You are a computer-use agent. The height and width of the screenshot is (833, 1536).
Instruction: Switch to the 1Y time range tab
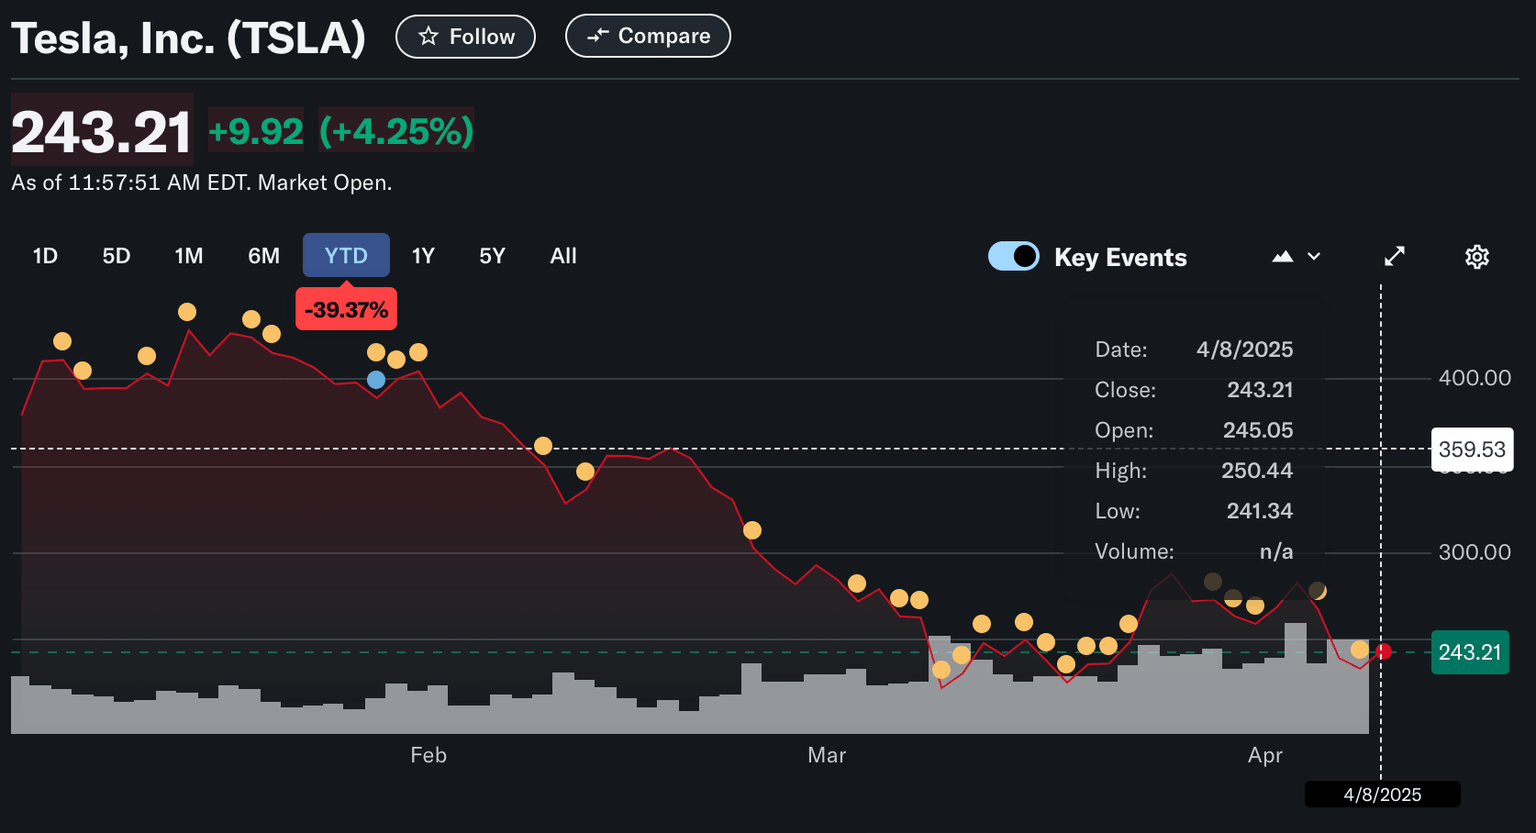tap(422, 256)
